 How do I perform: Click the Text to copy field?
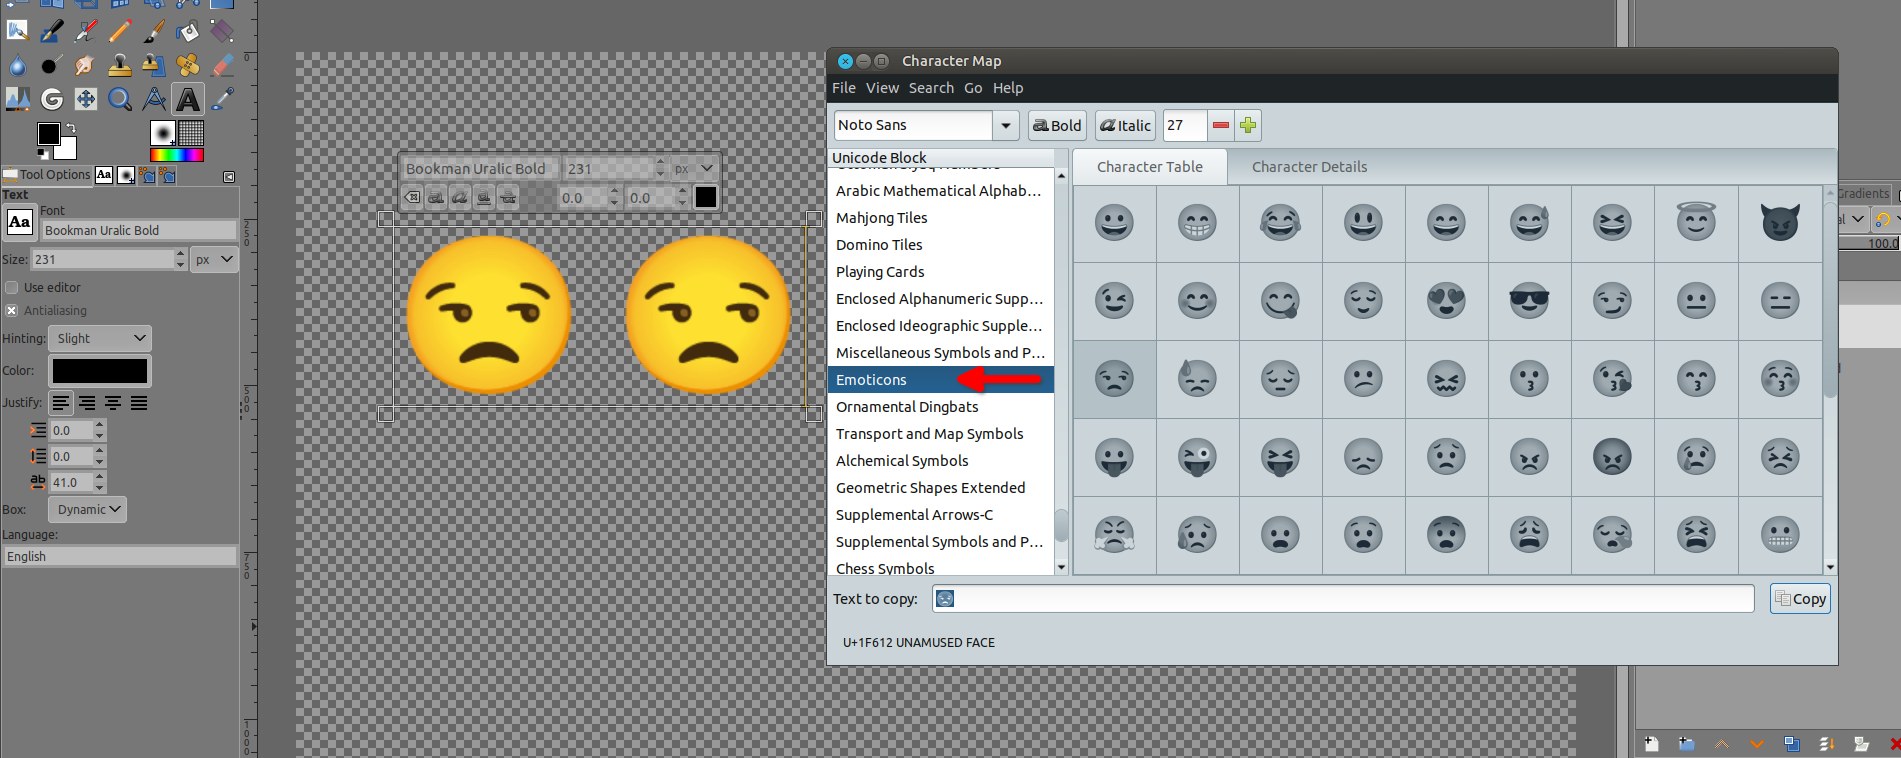coord(1343,599)
